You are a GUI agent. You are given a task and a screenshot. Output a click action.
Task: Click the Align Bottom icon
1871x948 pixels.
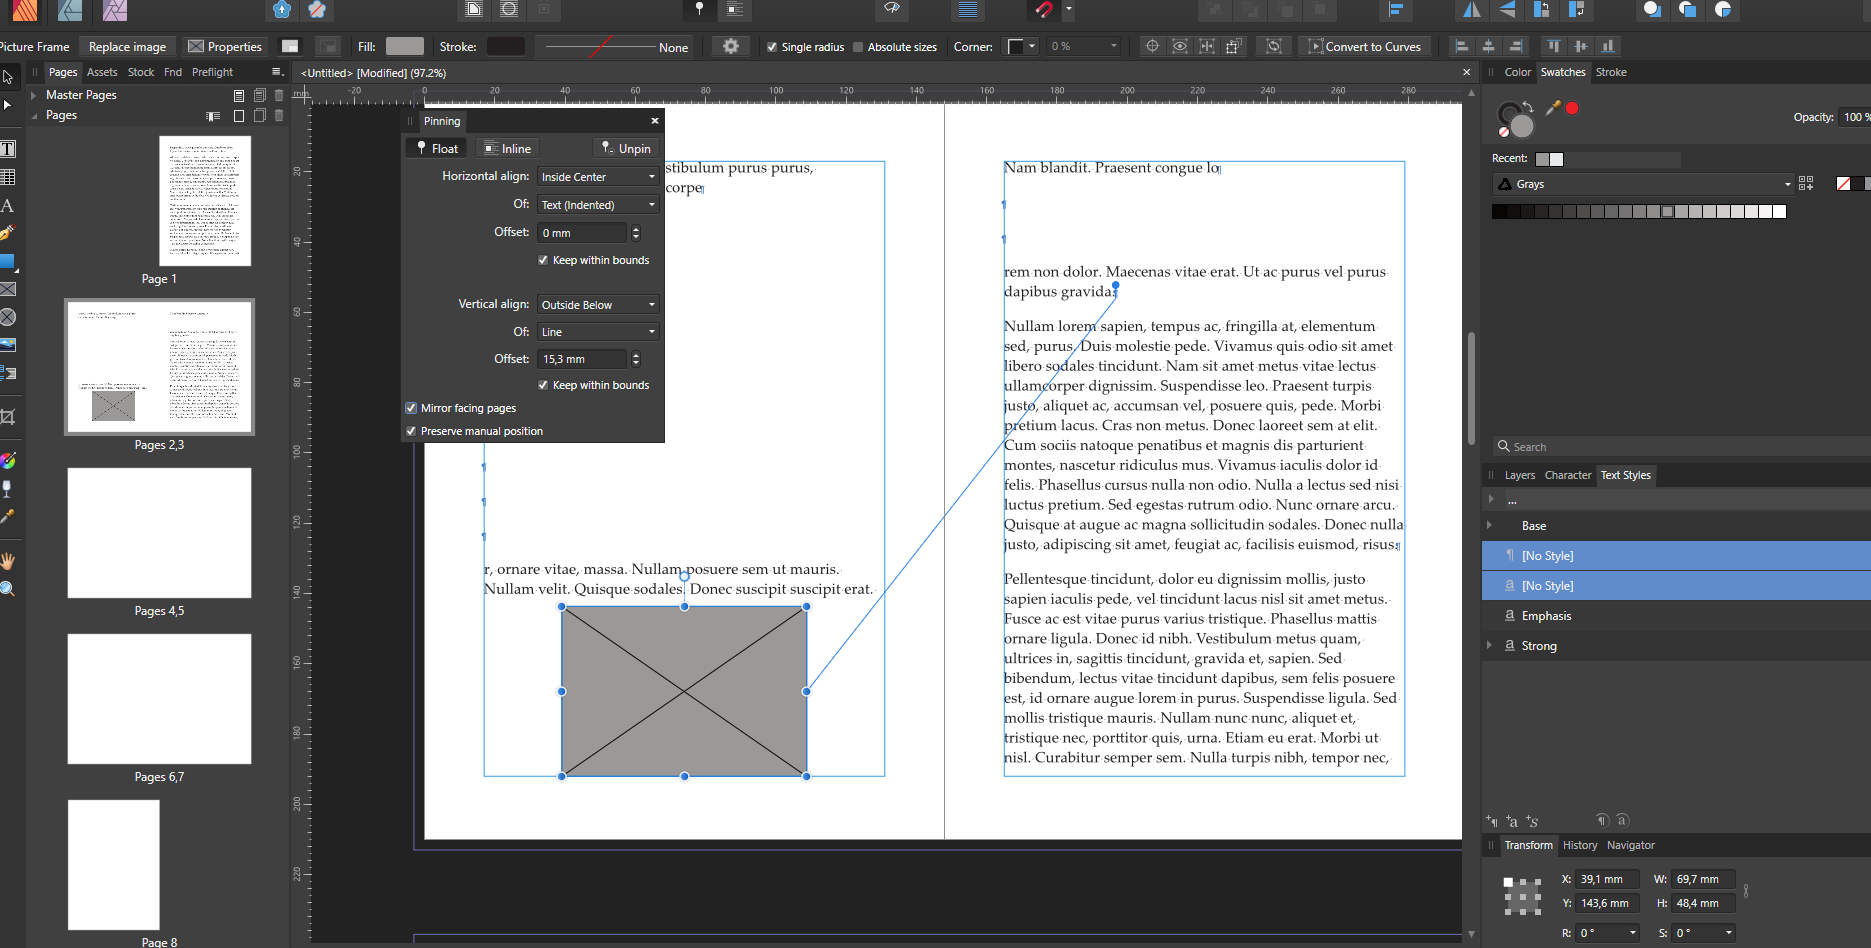[x=1608, y=46]
